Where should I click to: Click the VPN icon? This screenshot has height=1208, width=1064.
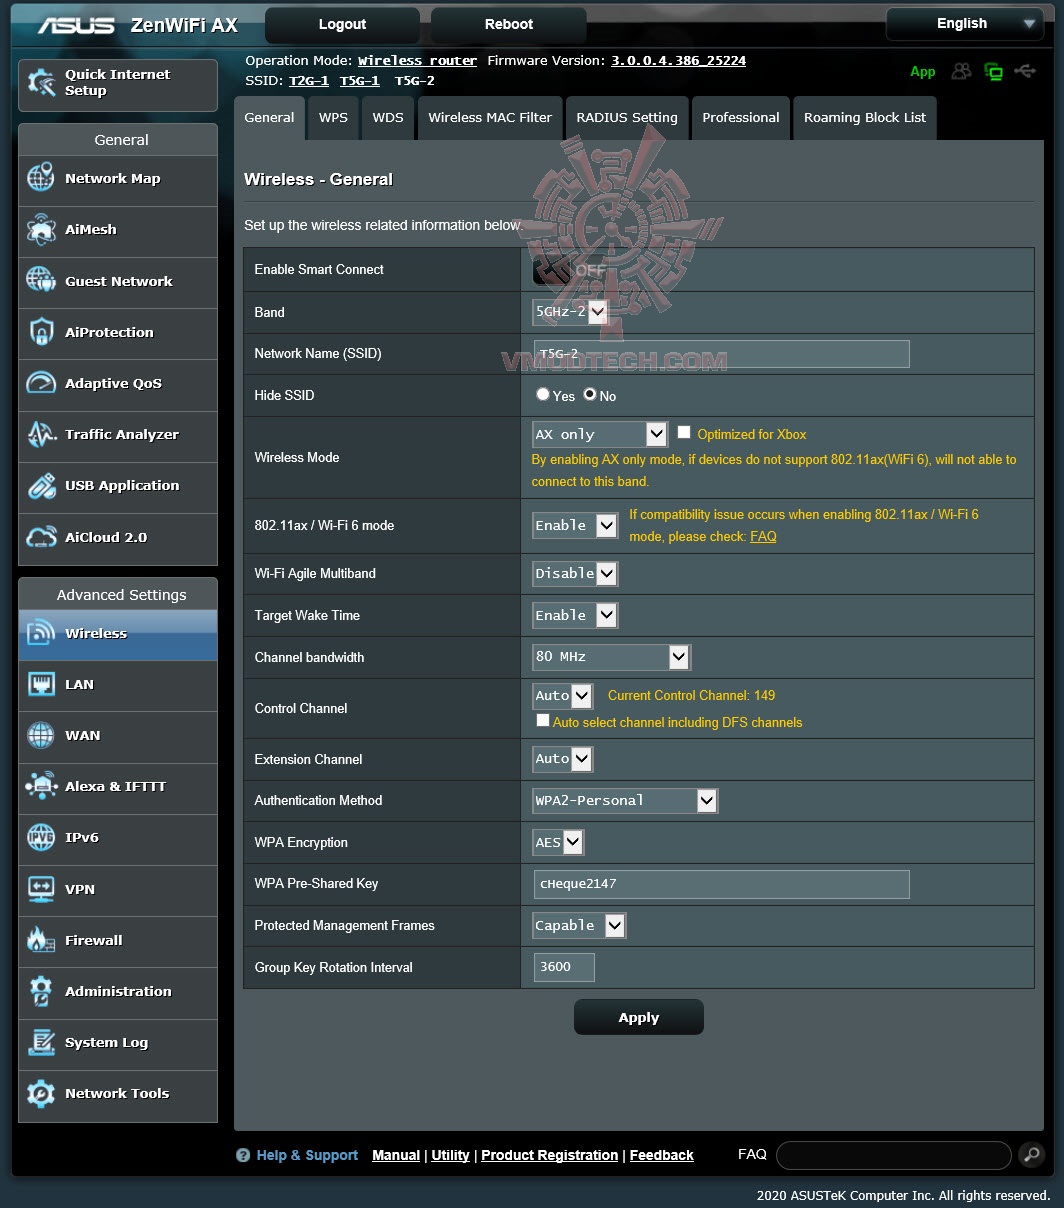point(41,889)
